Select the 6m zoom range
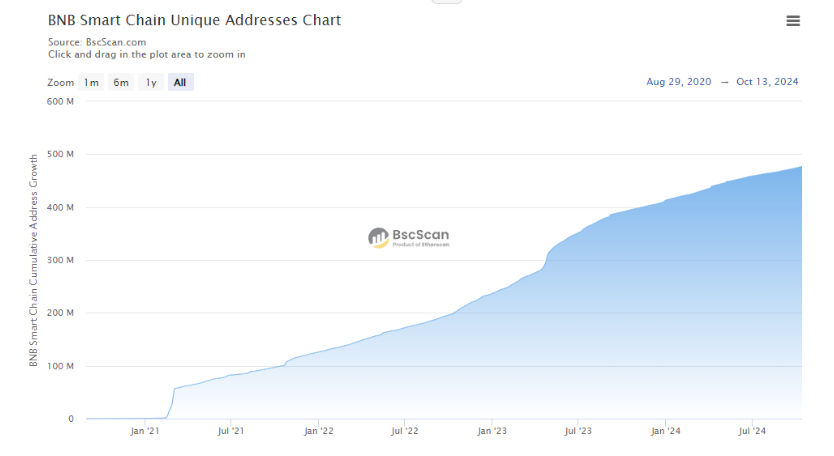The height and width of the screenshot is (456, 834). click(121, 83)
